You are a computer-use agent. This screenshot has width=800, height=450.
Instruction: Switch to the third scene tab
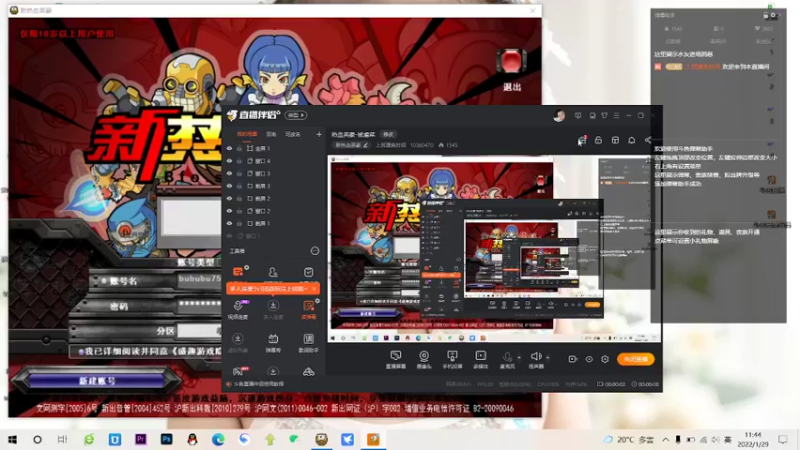click(293, 134)
